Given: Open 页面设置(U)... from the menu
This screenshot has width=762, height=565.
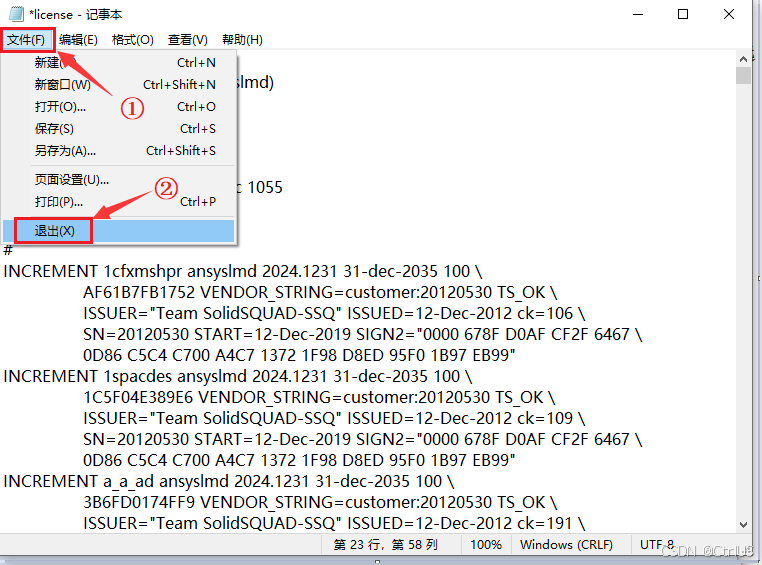Looking at the screenshot, I should click(119, 180).
